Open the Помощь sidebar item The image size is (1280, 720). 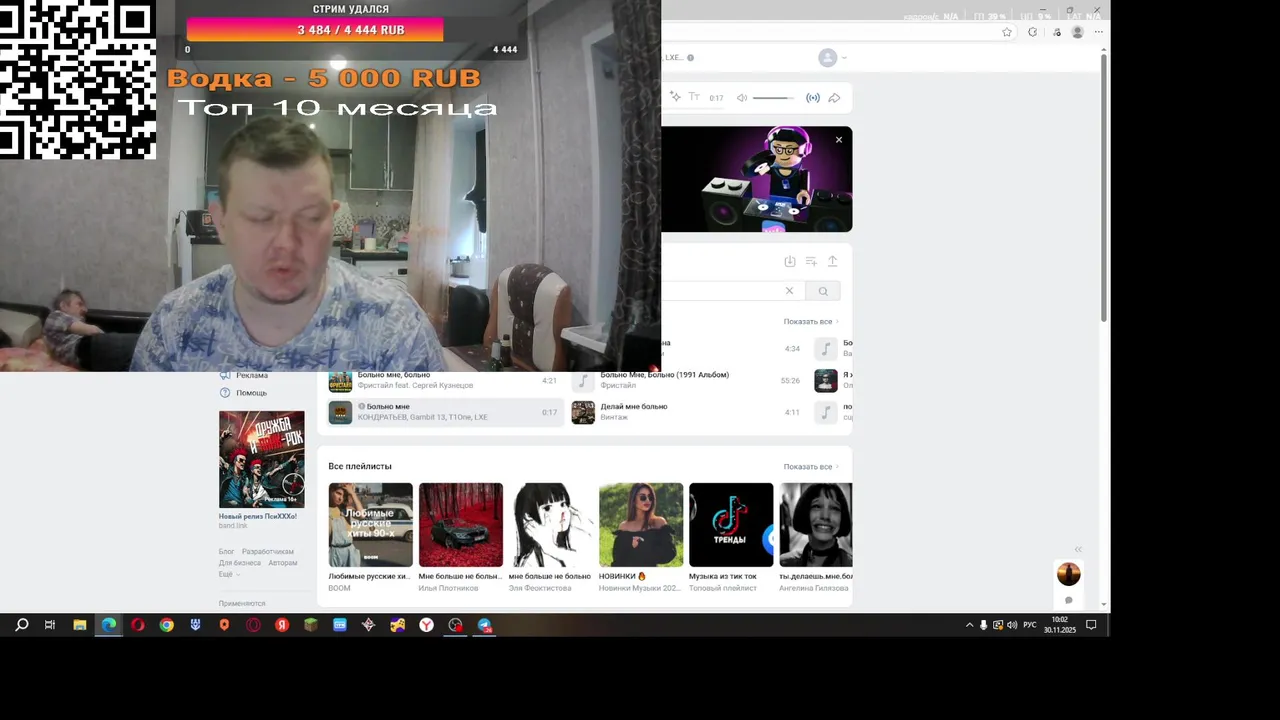click(244, 393)
